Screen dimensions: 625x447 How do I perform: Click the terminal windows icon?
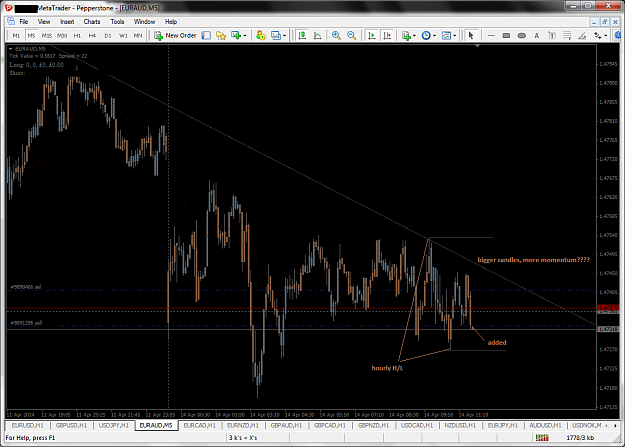tap(276, 35)
